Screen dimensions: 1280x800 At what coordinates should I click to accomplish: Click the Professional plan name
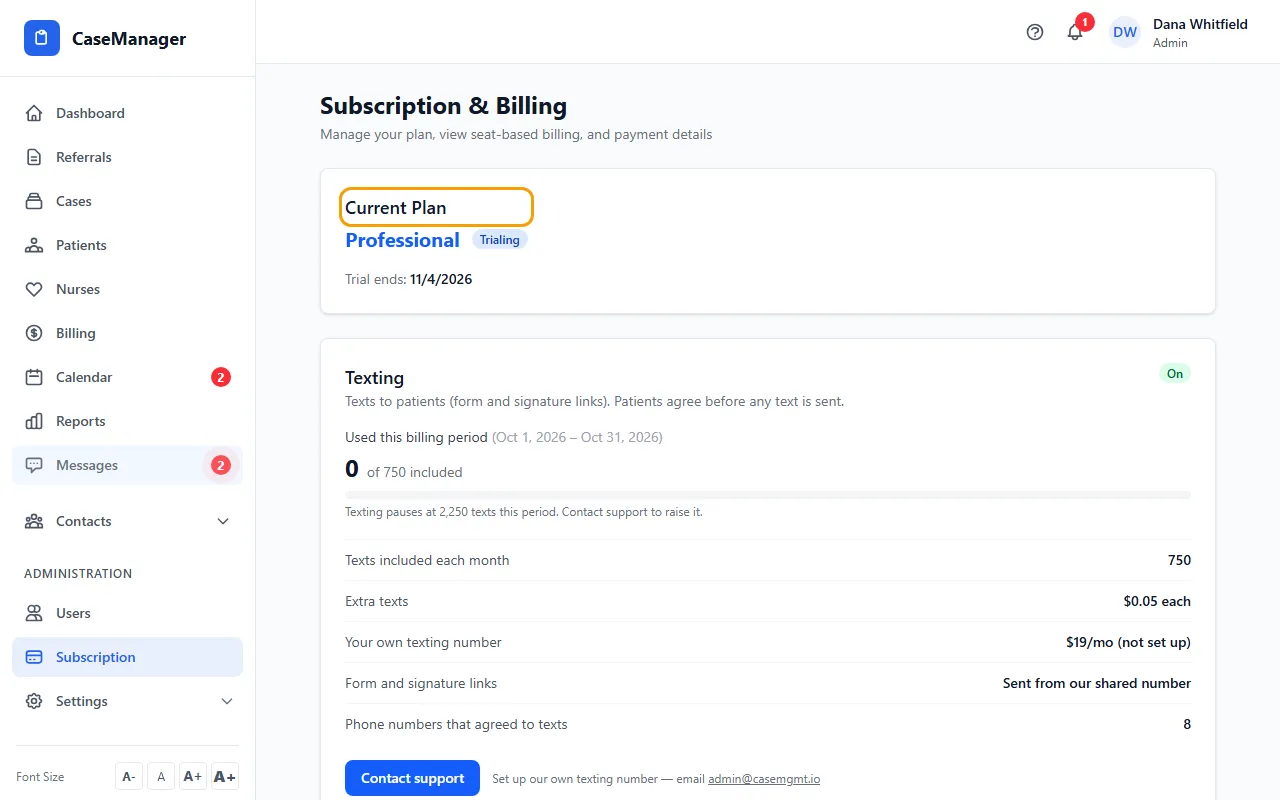point(402,240)
